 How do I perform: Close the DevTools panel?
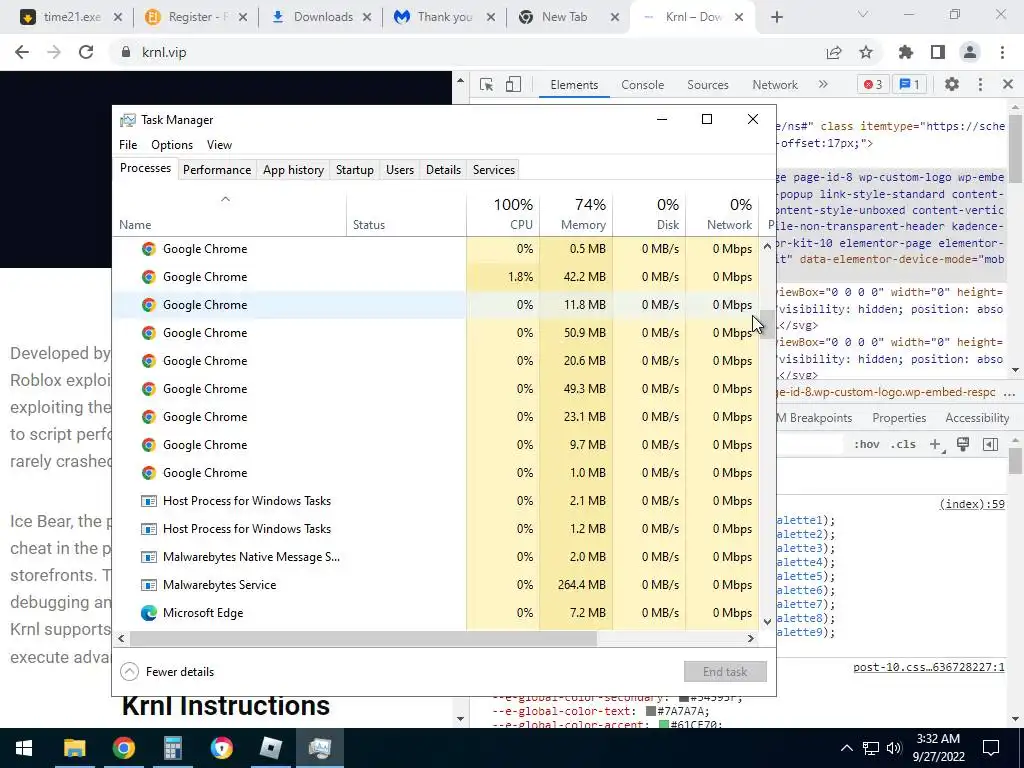(x=1008, y=84)
